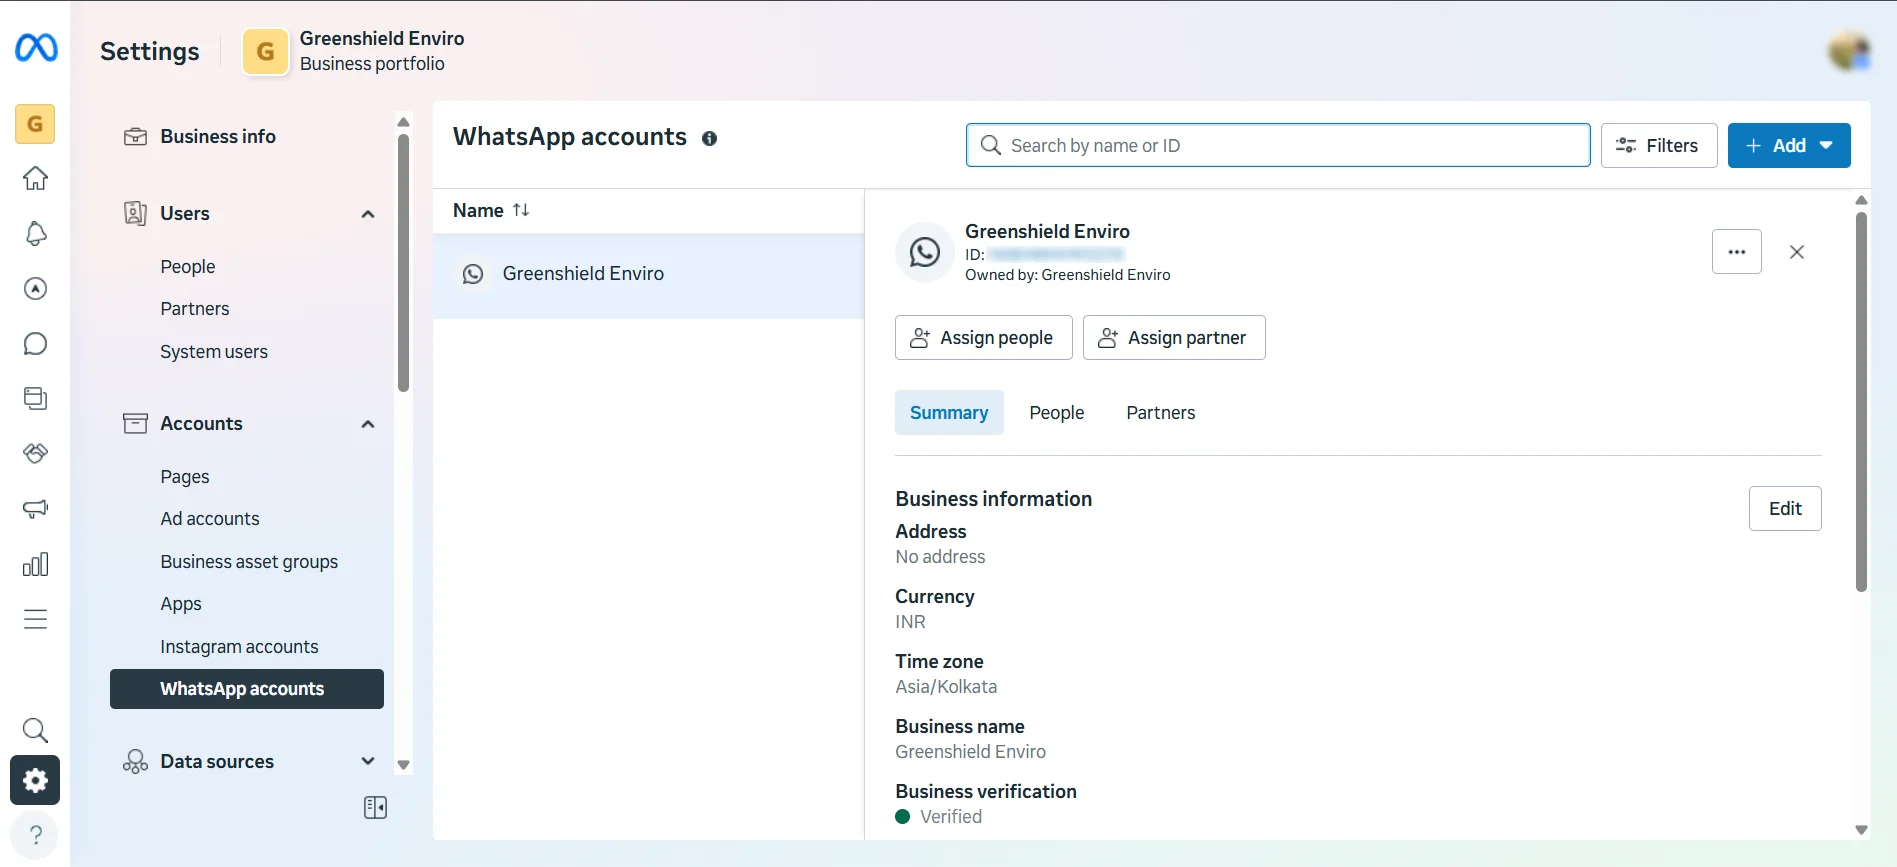
Task: Click the help question mark icon
Action: click(x=35, y=834)
